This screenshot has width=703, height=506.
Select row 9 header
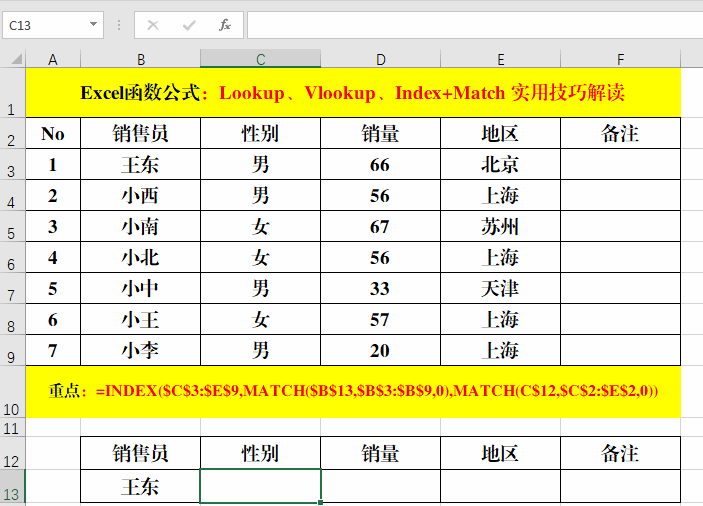pos(13,350)
